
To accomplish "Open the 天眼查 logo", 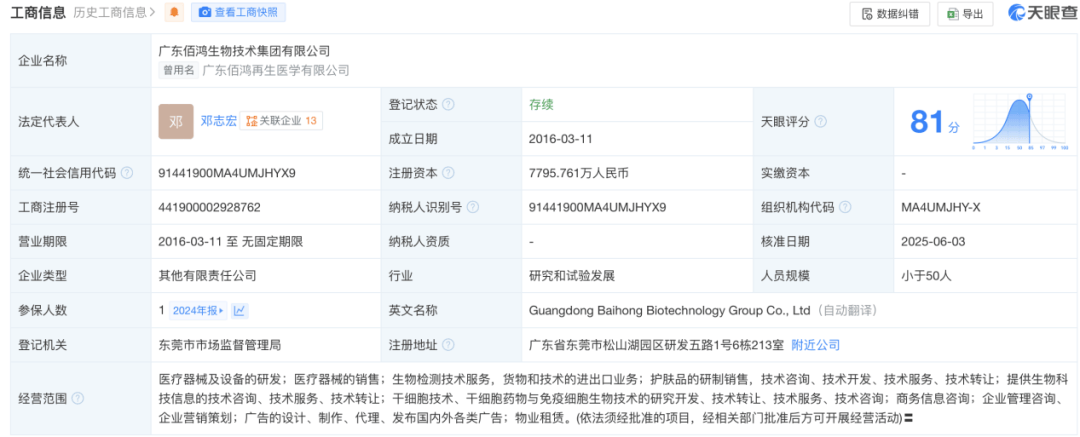I will (1038, 13).
